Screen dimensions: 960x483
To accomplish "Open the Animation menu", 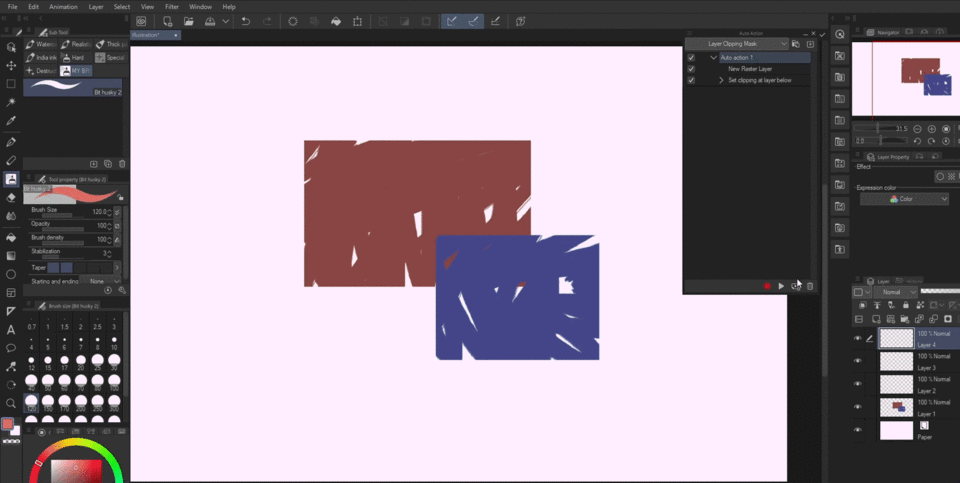I will pyautogui.click(x=63, y=7).
